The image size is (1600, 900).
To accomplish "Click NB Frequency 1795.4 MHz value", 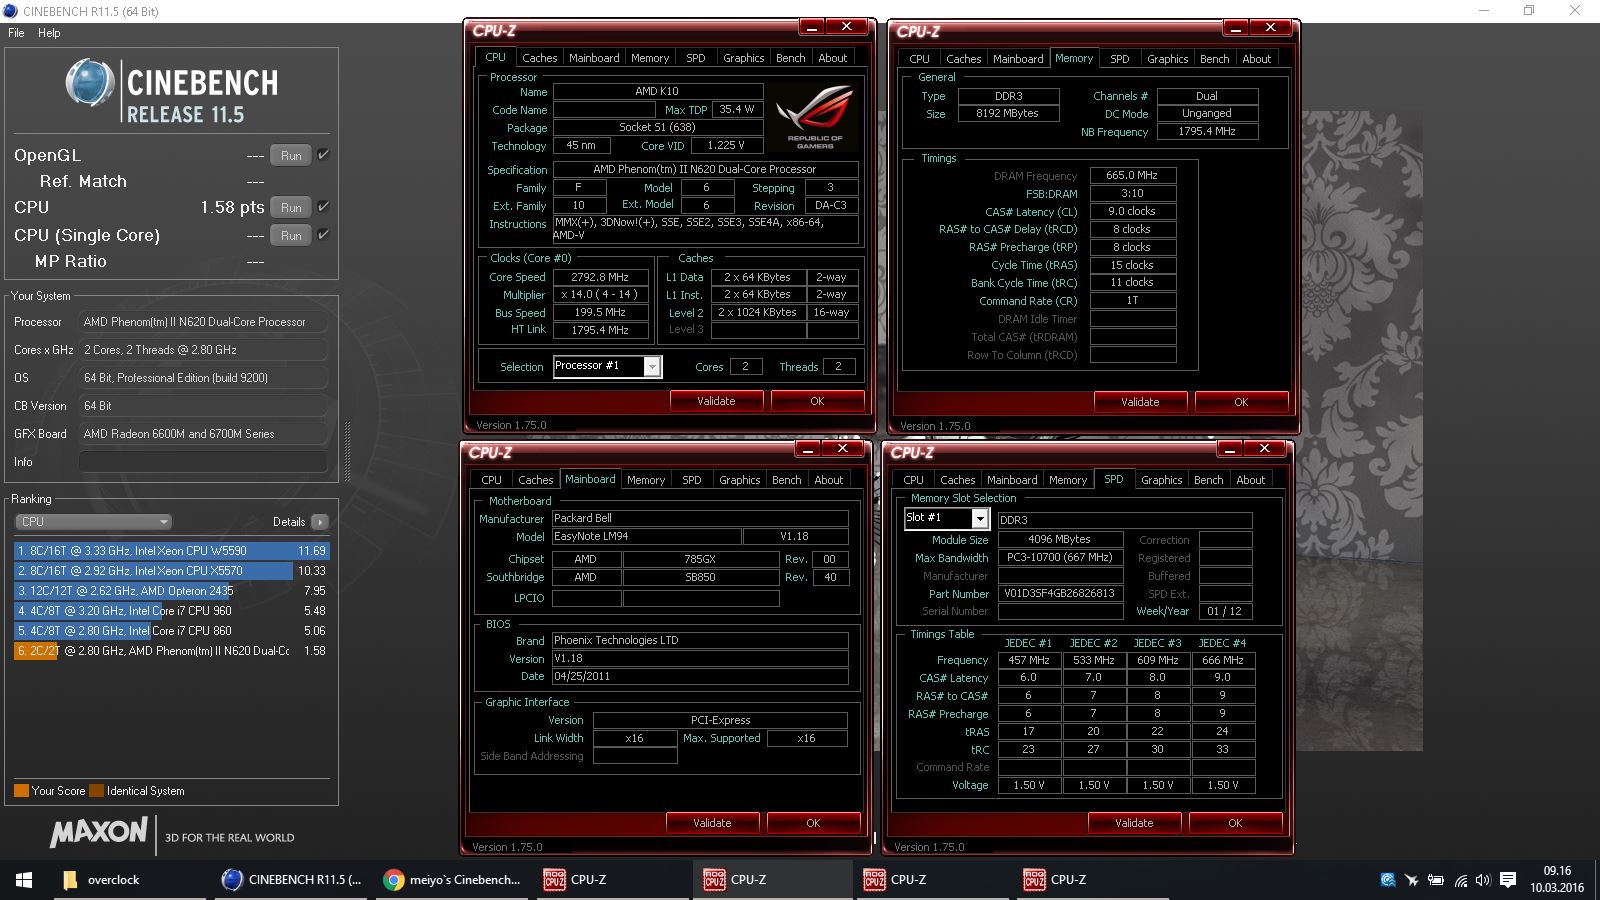I will [1207, 131].
